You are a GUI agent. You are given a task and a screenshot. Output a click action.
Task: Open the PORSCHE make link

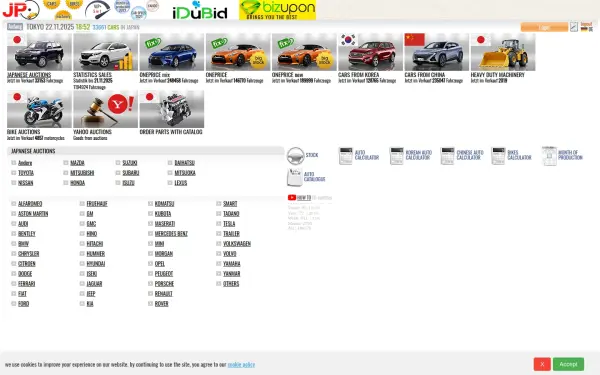pos(164,284)
